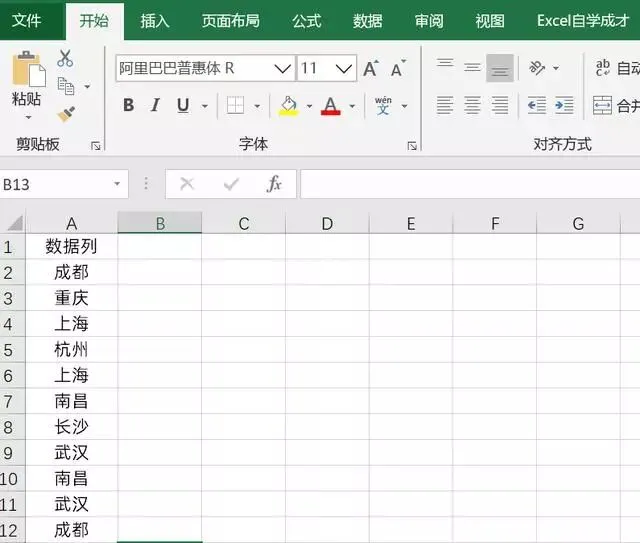Apply red font color A
640x543 pixels.
331,106
